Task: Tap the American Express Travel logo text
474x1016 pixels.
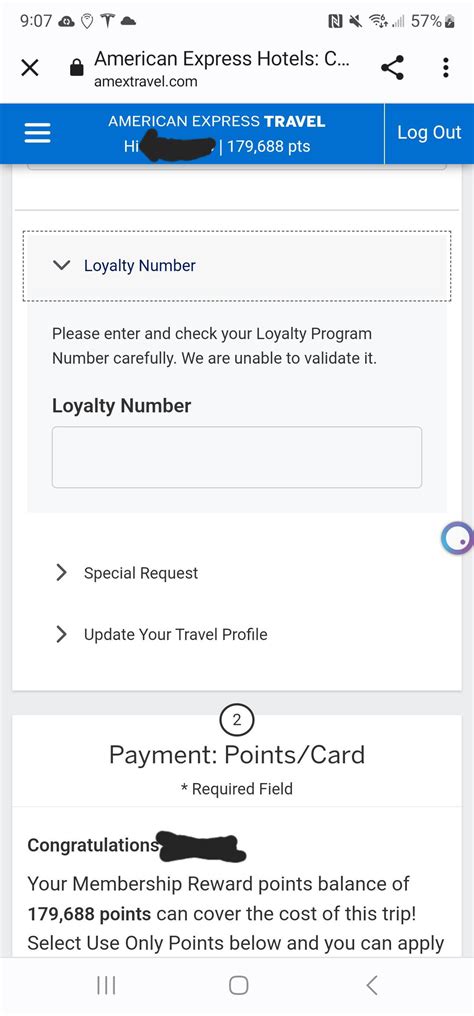Action: tap(217, 122)
